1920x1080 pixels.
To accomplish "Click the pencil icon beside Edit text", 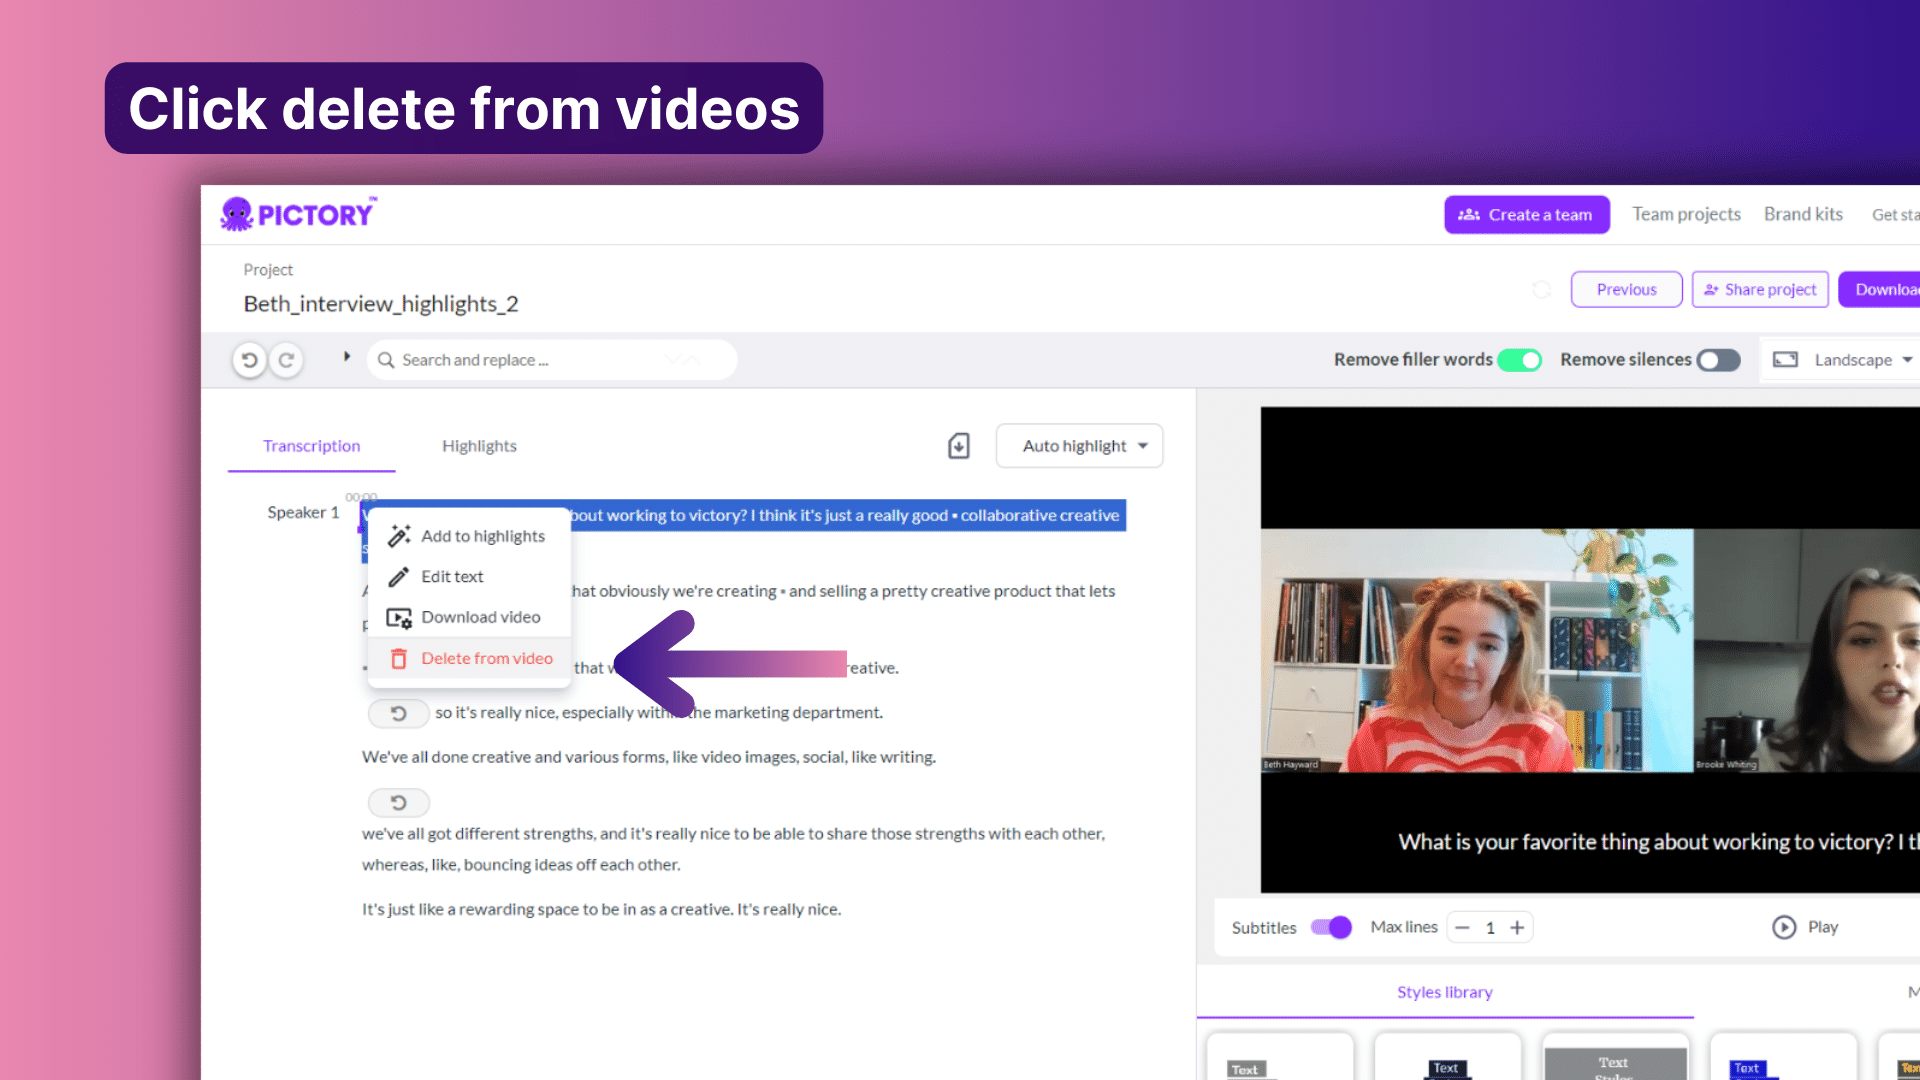I will 399,576.
